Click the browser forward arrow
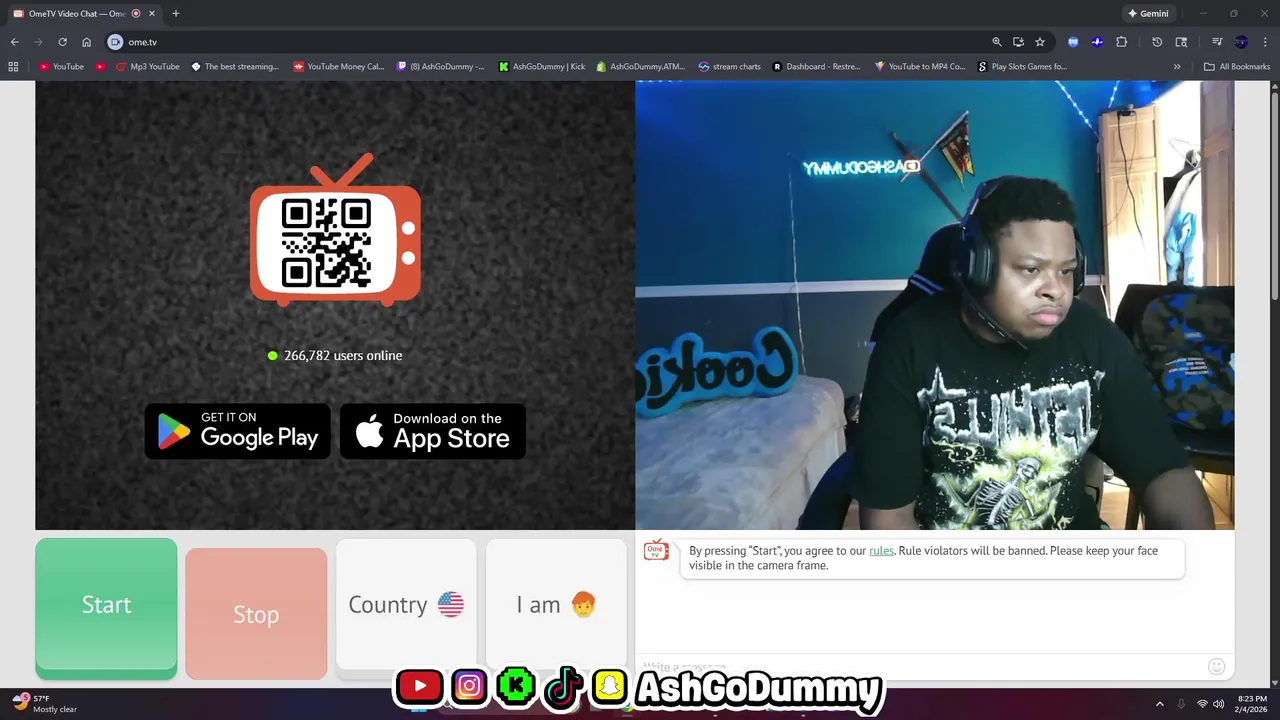This screenshot has width=1280, height=720. [x=38, y=42]
